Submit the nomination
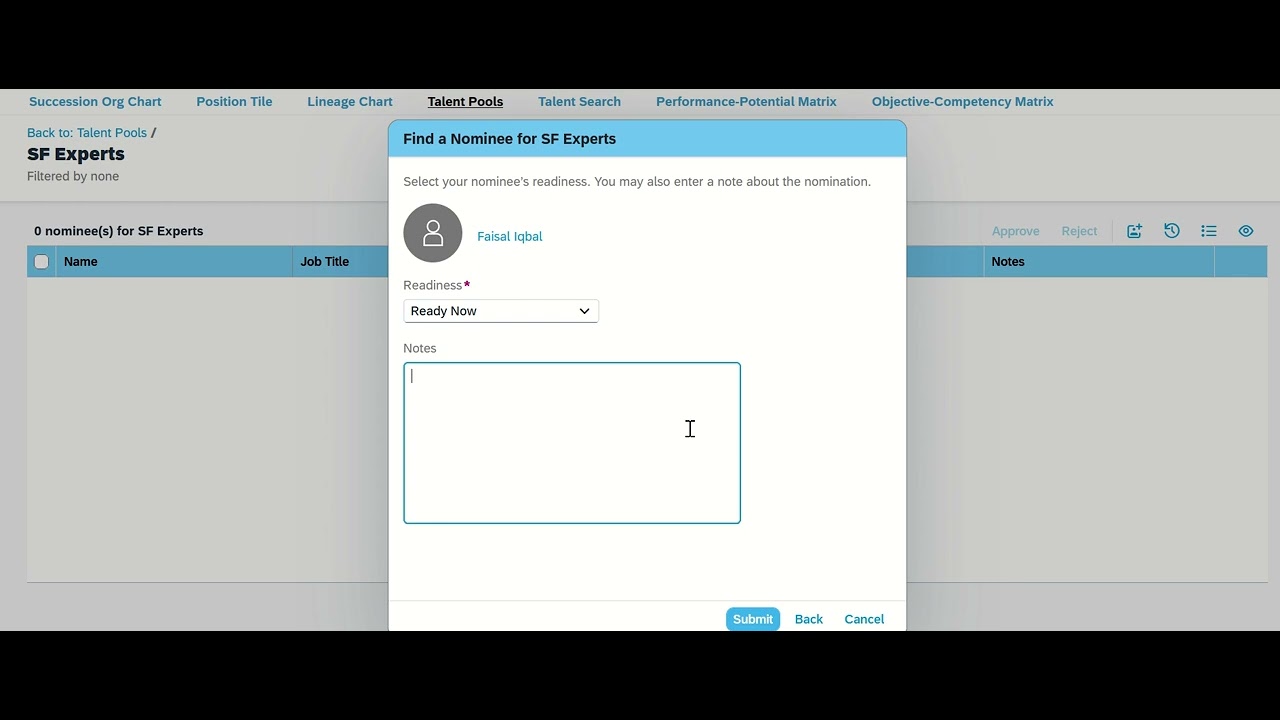 click(753, 619)
